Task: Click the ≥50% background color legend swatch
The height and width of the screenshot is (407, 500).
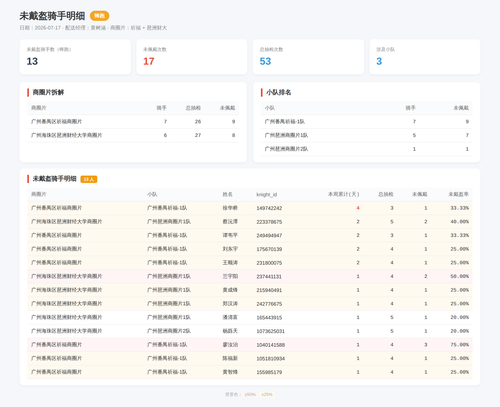Action: tap(250, 394)
